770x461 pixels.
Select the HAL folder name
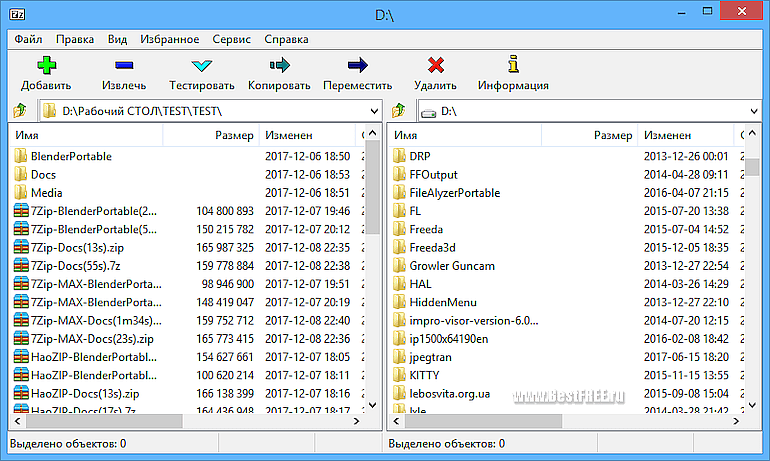tap(420, 284)
